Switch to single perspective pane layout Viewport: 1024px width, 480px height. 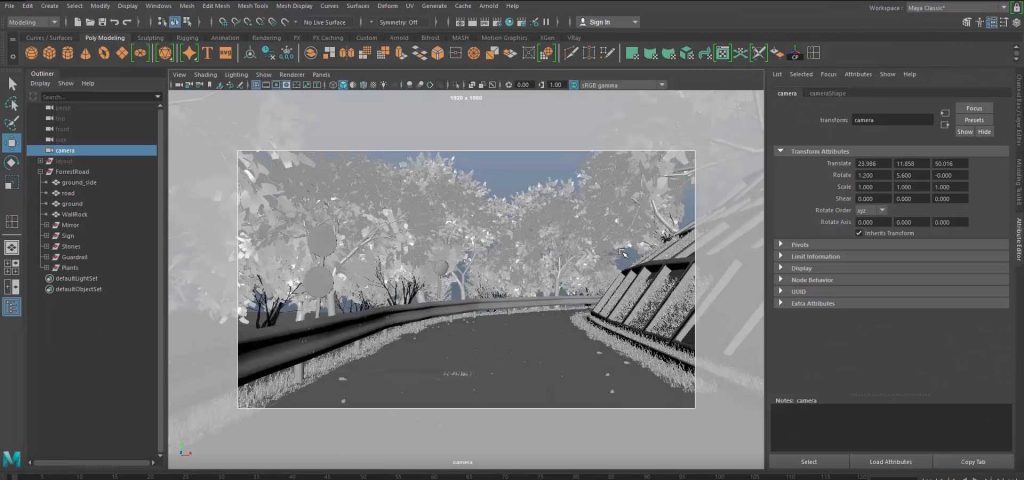point(12,248)
